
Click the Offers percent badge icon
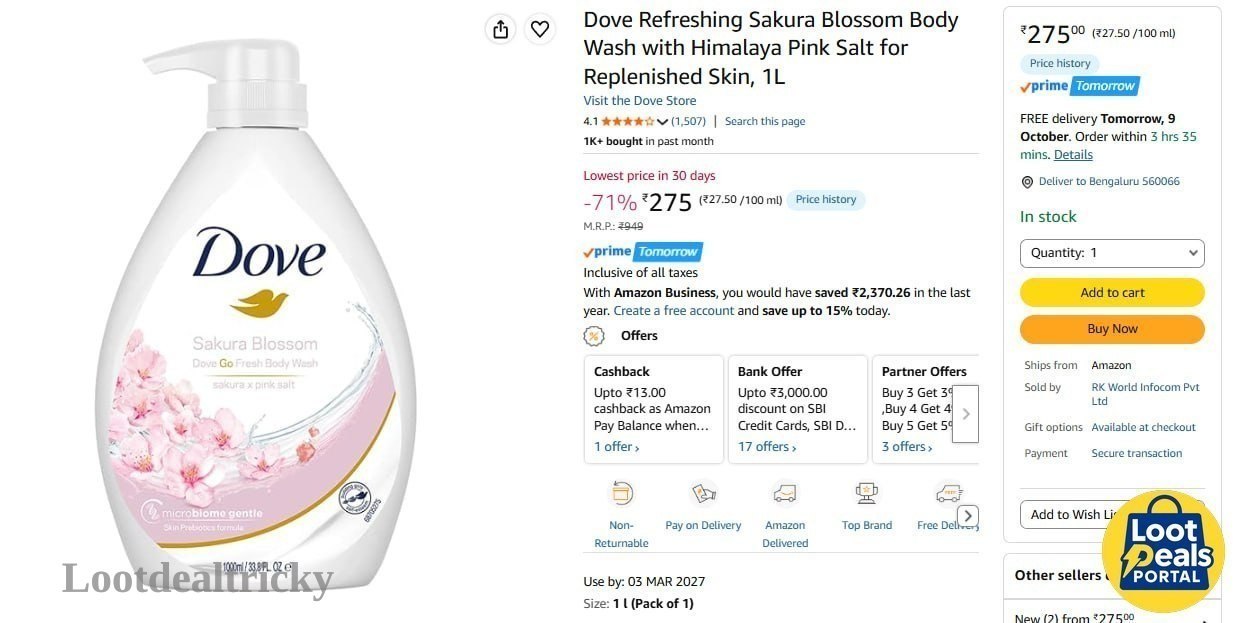[x=594, y=336]
